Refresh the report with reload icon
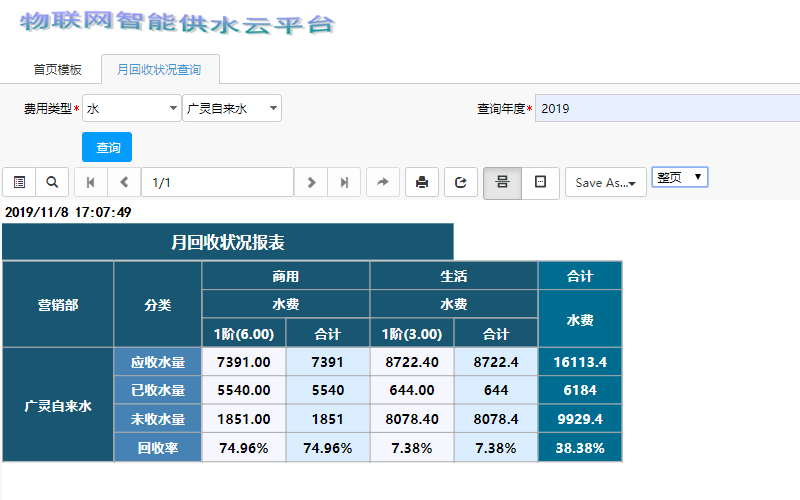800x500 pixels. 461,182
